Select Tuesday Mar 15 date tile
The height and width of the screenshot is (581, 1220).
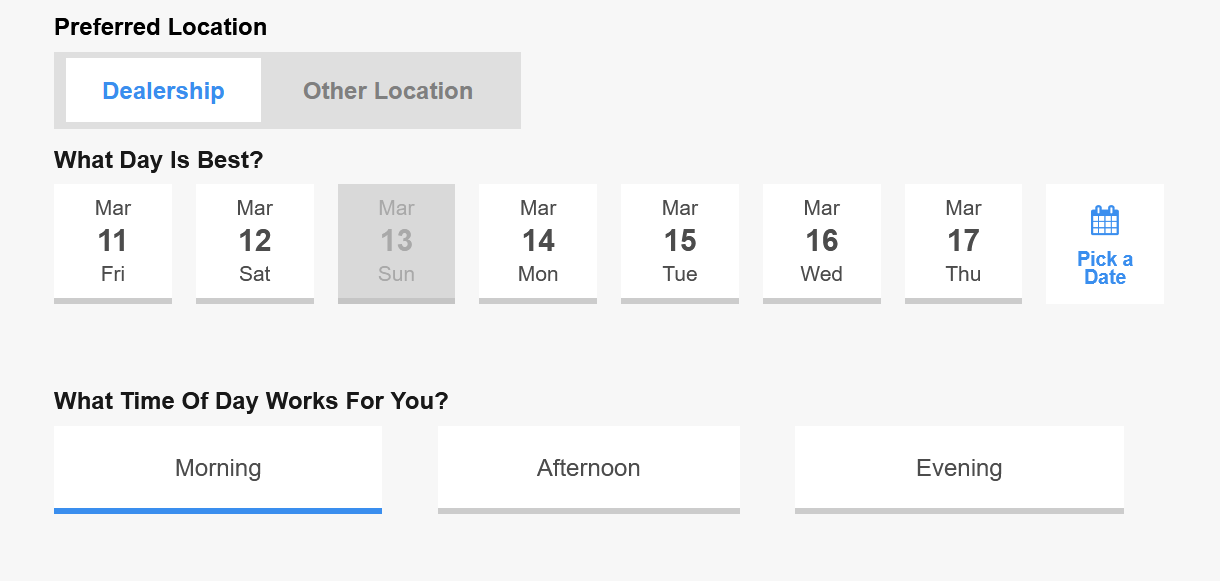pos(680,243)
